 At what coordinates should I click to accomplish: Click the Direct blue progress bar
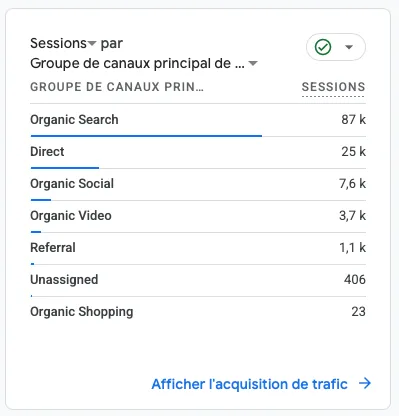[65, 168]
